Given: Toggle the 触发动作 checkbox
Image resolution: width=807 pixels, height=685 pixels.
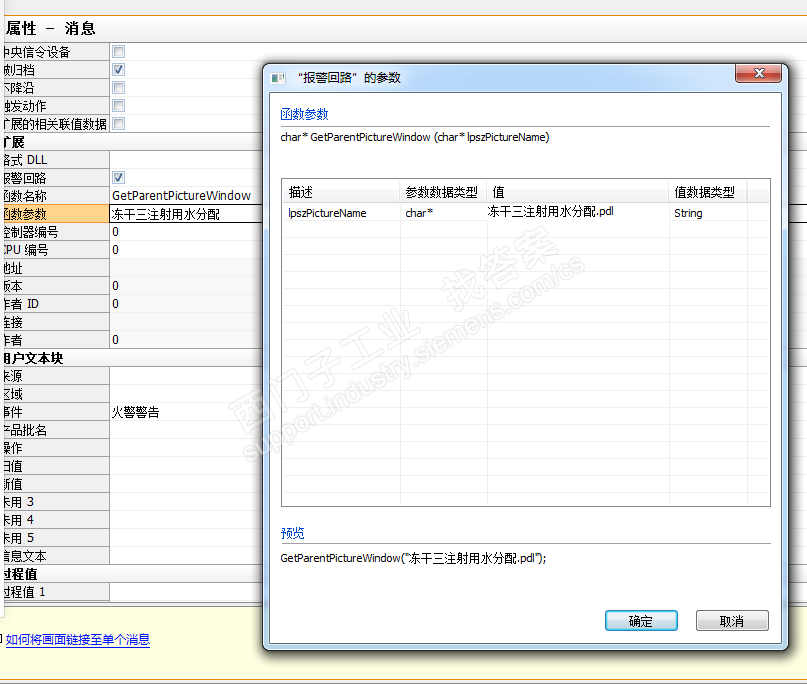Looking at the screenshot, I should click(x=118, y=106).
